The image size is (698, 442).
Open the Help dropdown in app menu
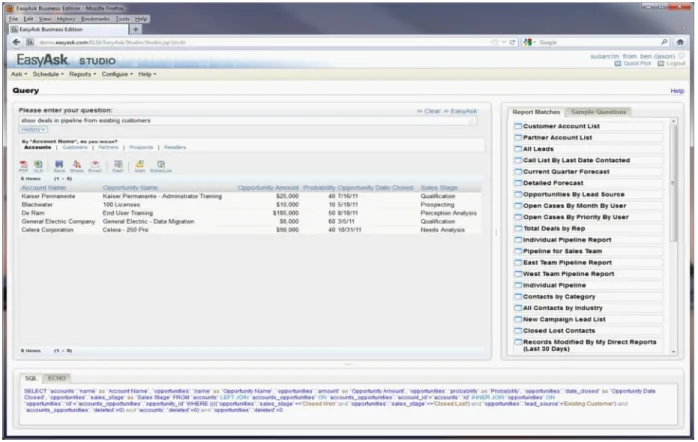pyautogui.click(x=147, y=74)
